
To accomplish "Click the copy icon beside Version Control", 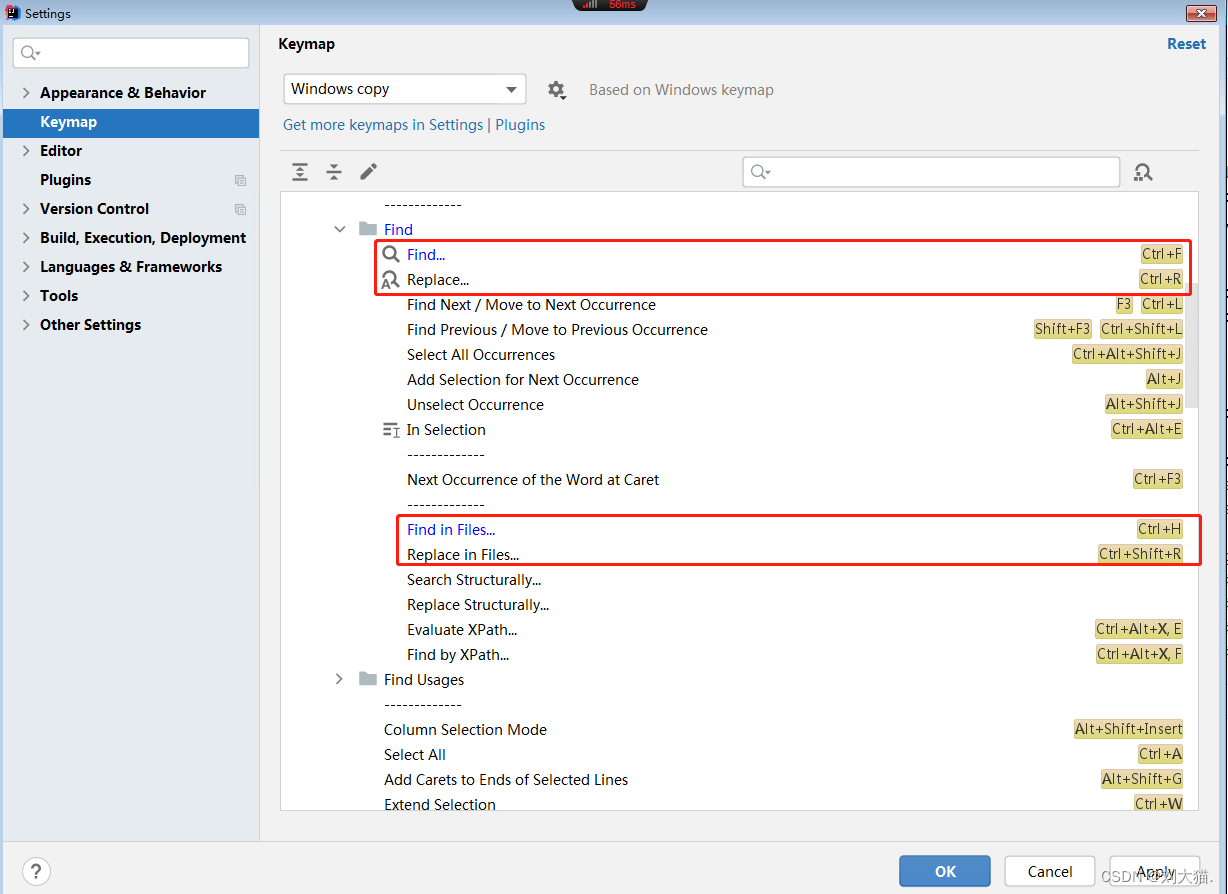I will [x=240, y=210].
